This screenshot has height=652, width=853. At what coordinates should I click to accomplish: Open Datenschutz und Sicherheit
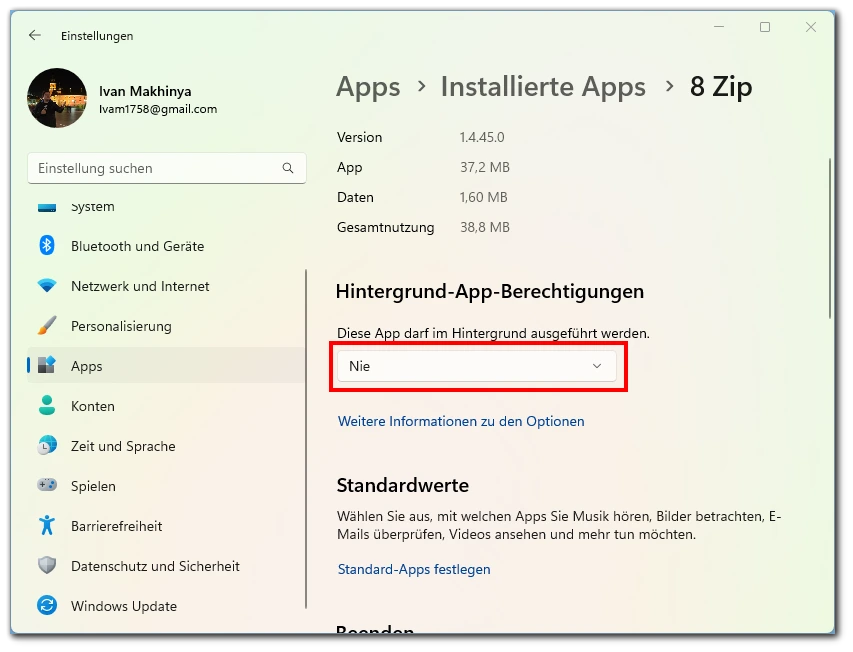[166, 566]
